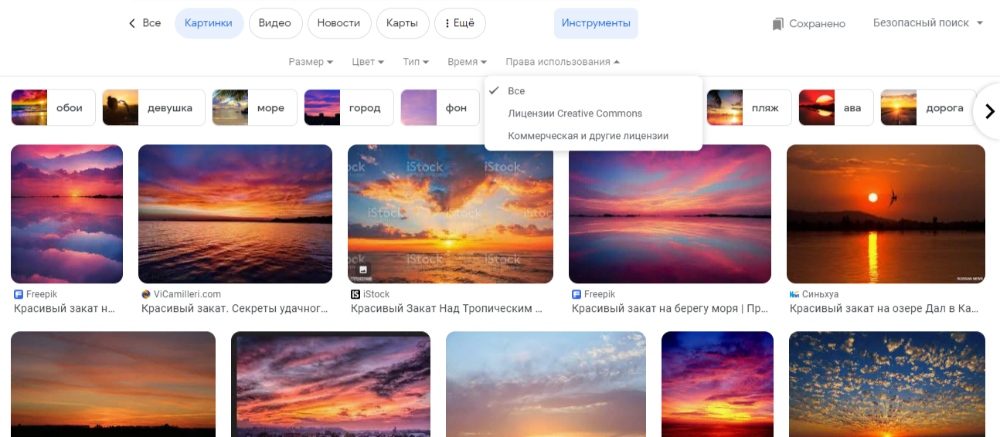Expand the Тип filter

(416, 62)
